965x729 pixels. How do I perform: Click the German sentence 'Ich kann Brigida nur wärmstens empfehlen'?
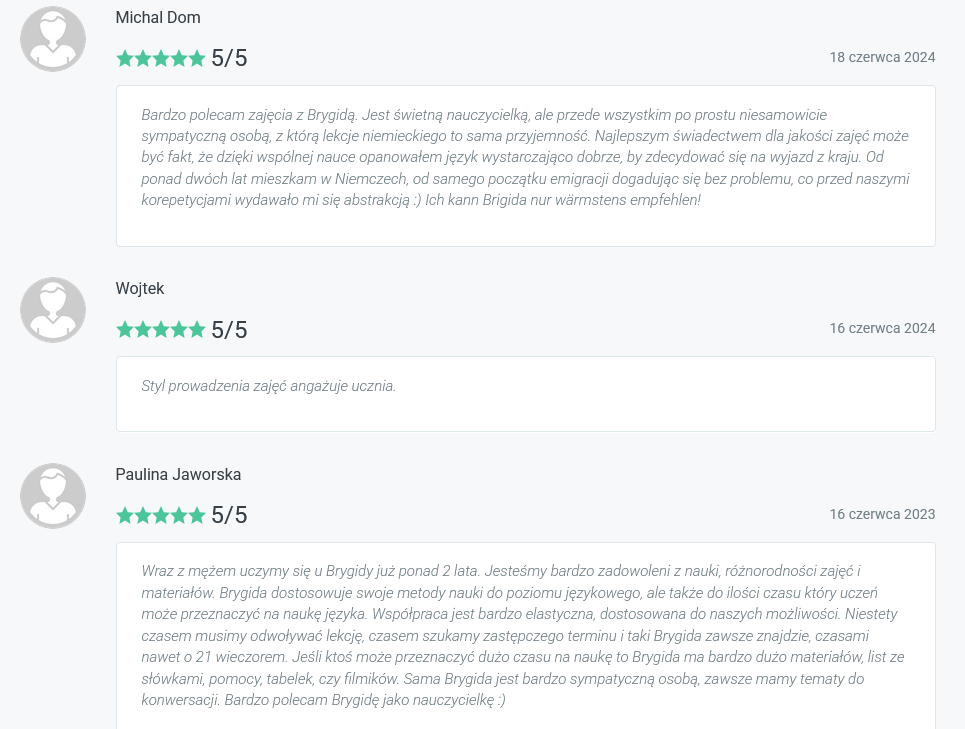coord(563,200)
